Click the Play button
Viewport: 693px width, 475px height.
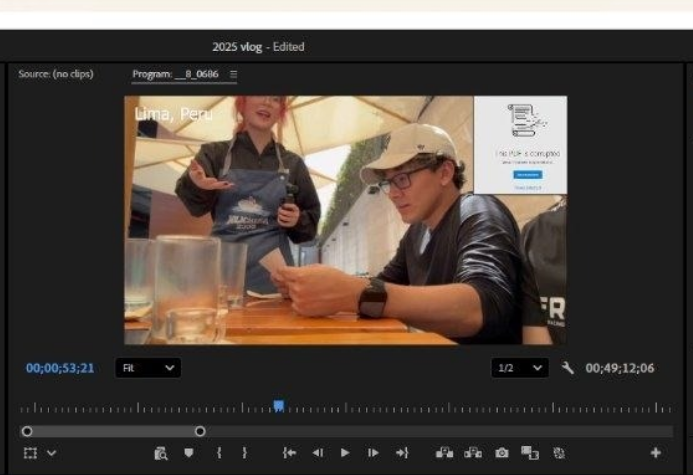tap(345, 453)
